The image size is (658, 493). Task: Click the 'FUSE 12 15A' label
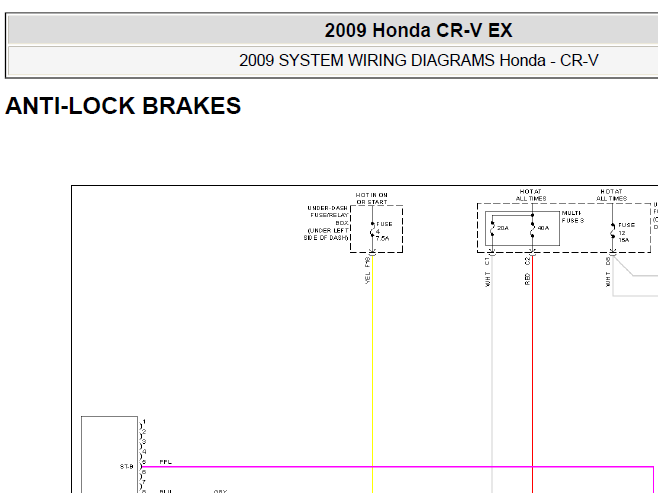[626, 232]
